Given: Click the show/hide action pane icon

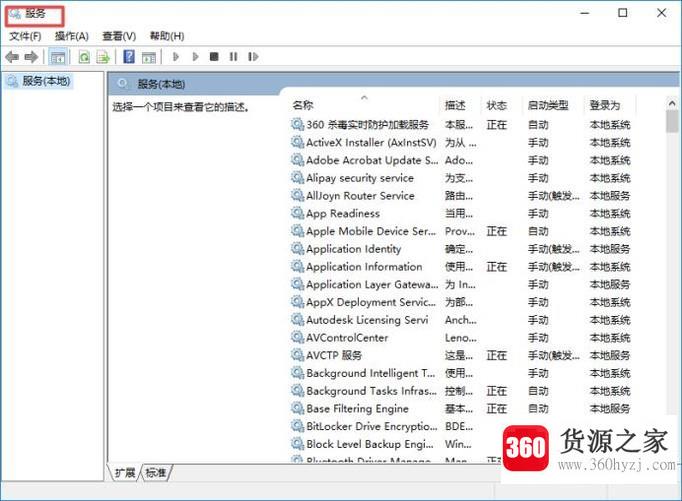Looking at the screenshot, I should tap(149, 57).
